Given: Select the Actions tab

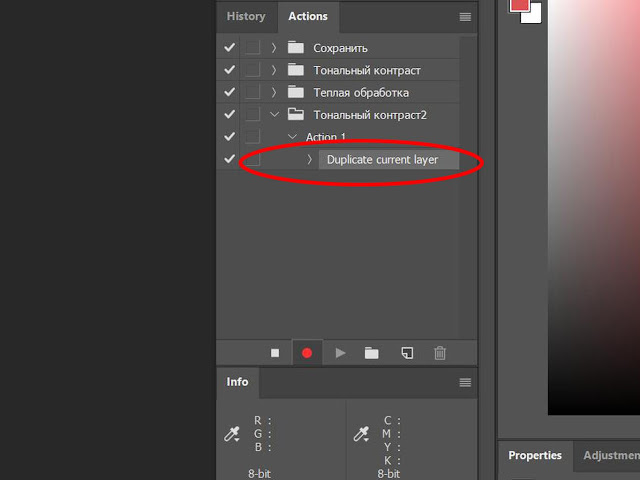Looking at the screenshot, I should click(x=308, y=16).
